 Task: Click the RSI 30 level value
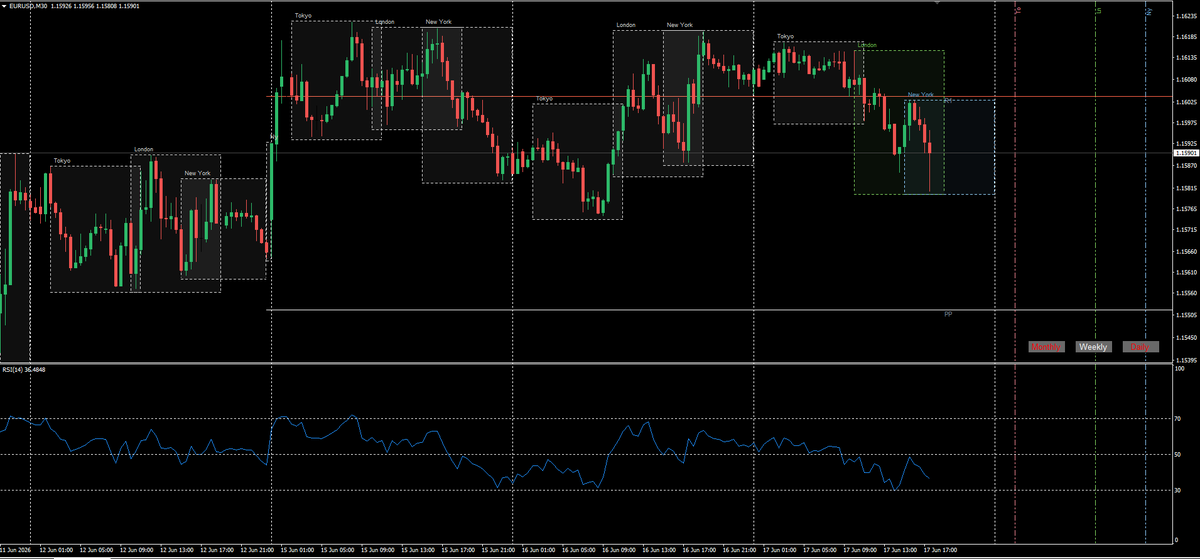click(1176, 490)
